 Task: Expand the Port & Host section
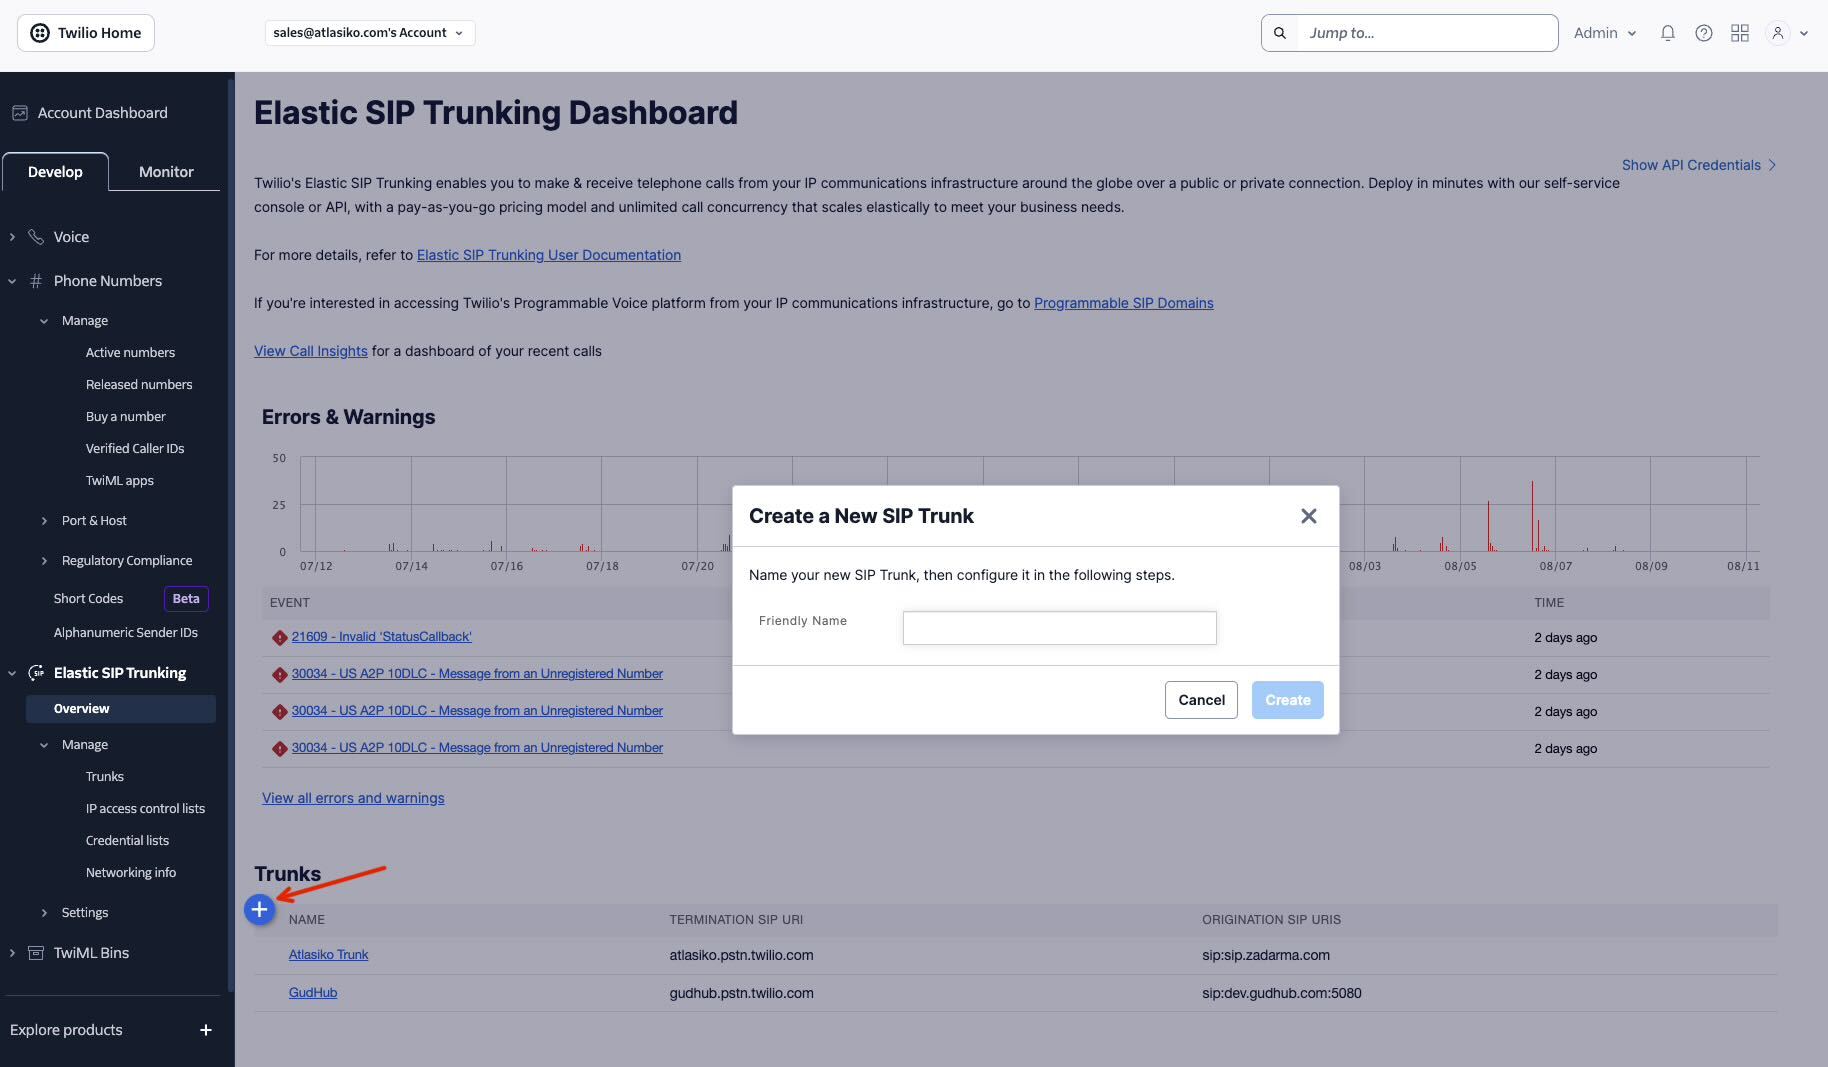click(x=44, y=521)
